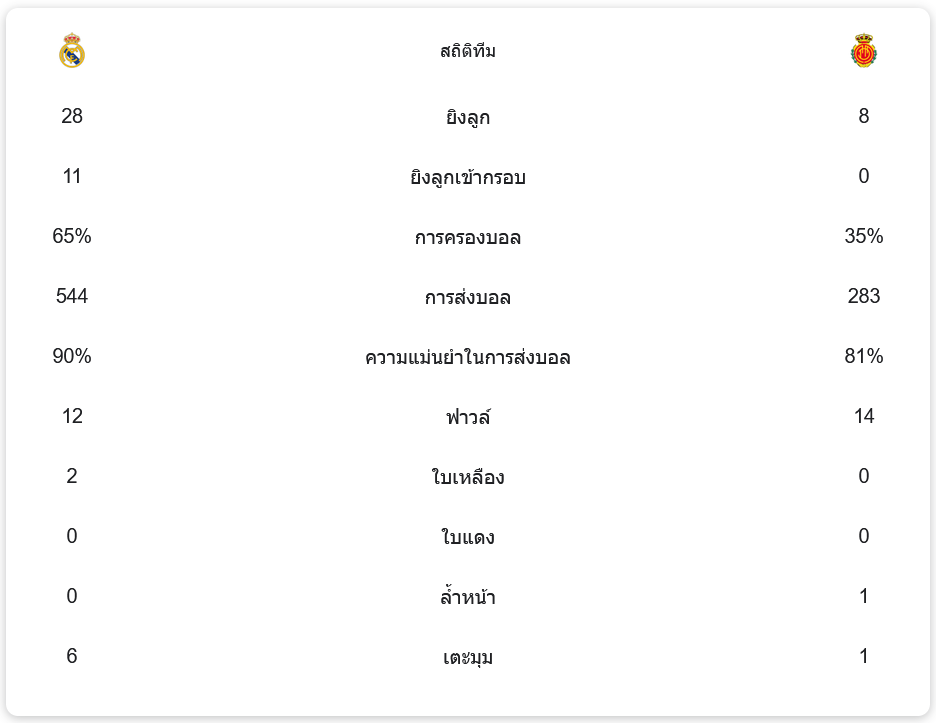Click the 544 passes value
The width and height of the screenshot is (936, 723).
coord(72,296)
